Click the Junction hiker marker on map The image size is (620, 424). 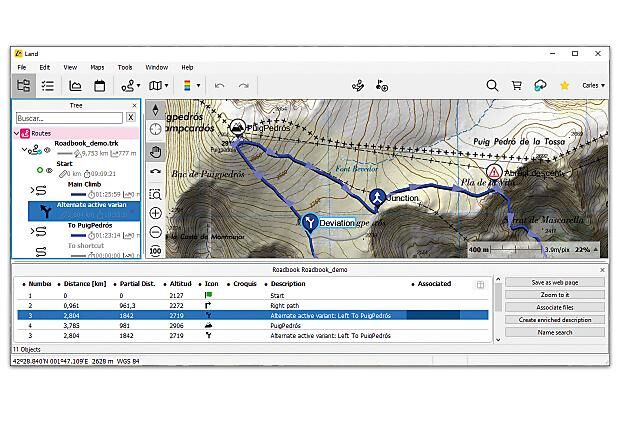(378, 197)
